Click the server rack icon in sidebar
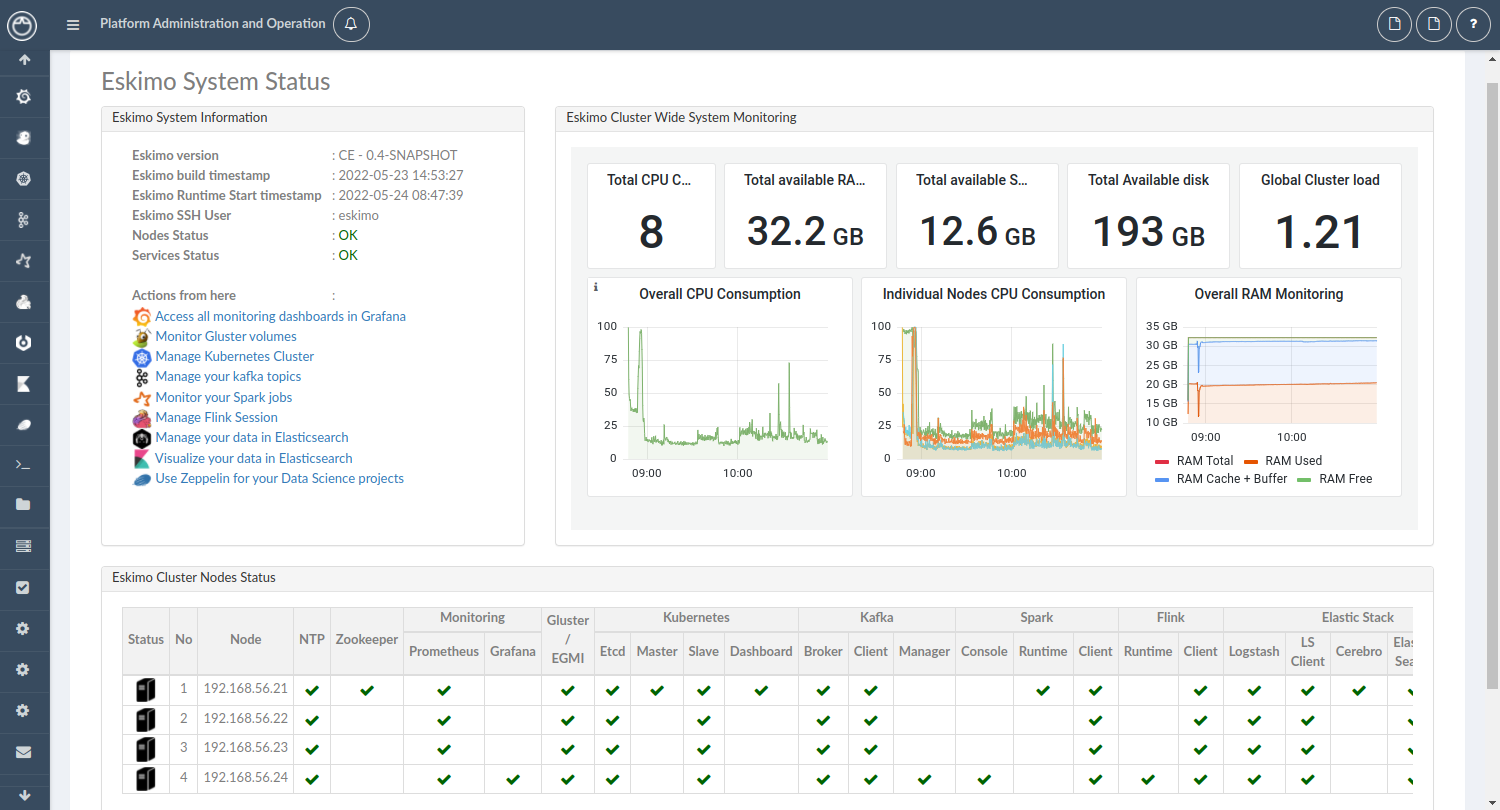The height and width of the screenshot is (810, 1500). click(x=24, y=546)
